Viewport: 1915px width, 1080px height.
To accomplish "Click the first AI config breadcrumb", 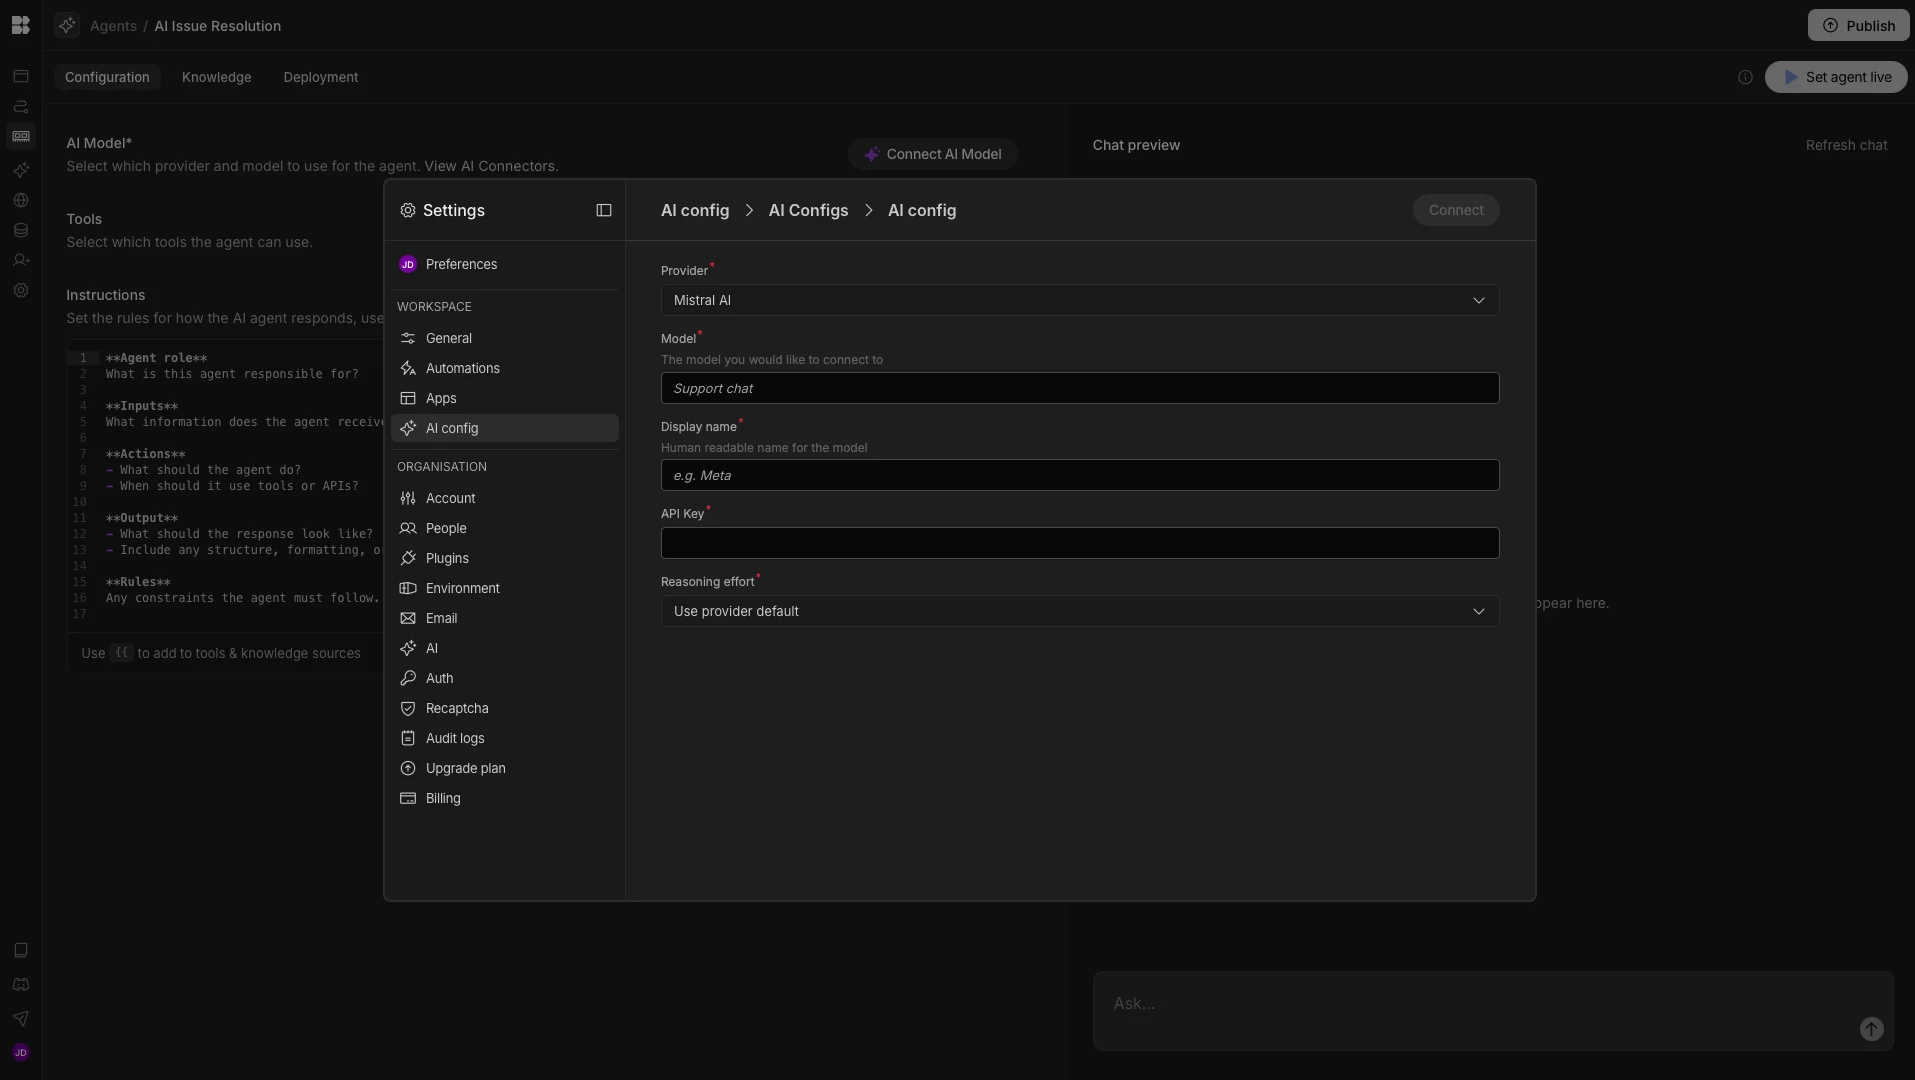I will (x=695, y=210).
